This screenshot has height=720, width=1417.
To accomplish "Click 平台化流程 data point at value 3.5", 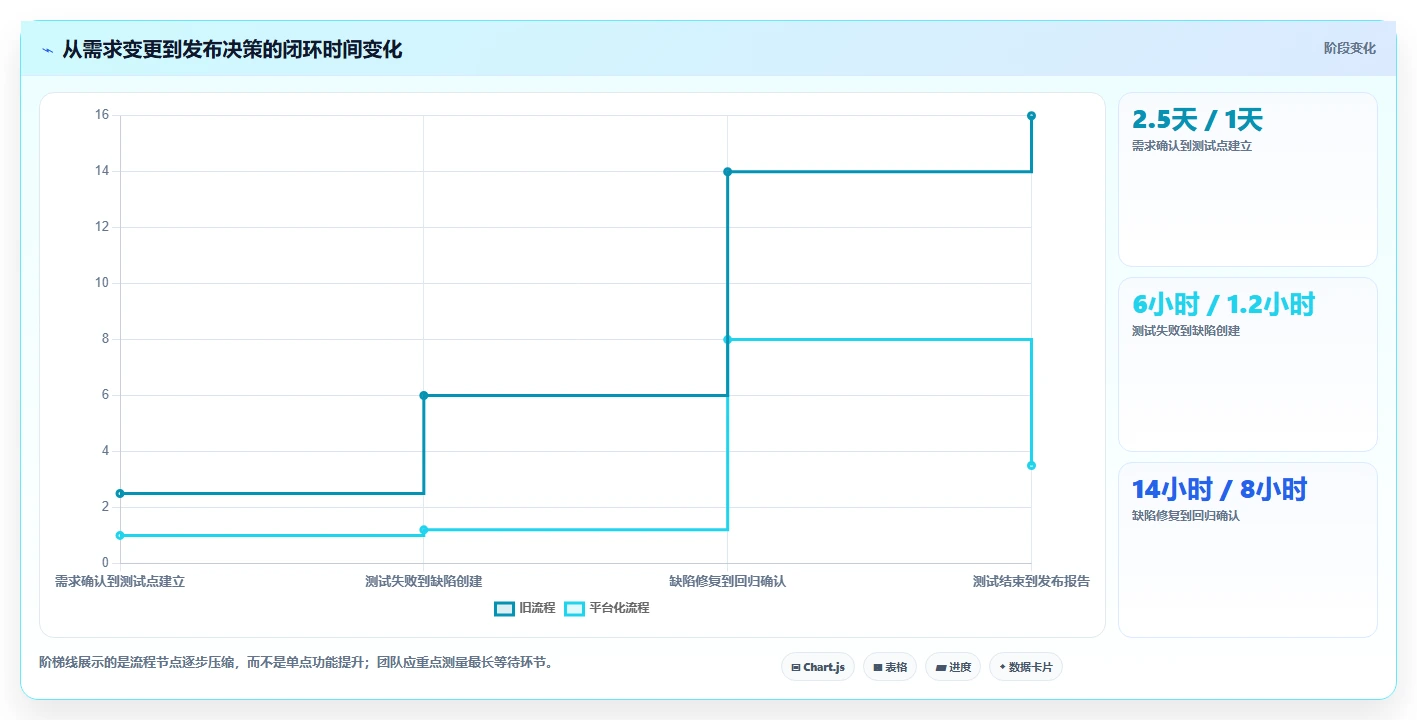I will 1031,465.
